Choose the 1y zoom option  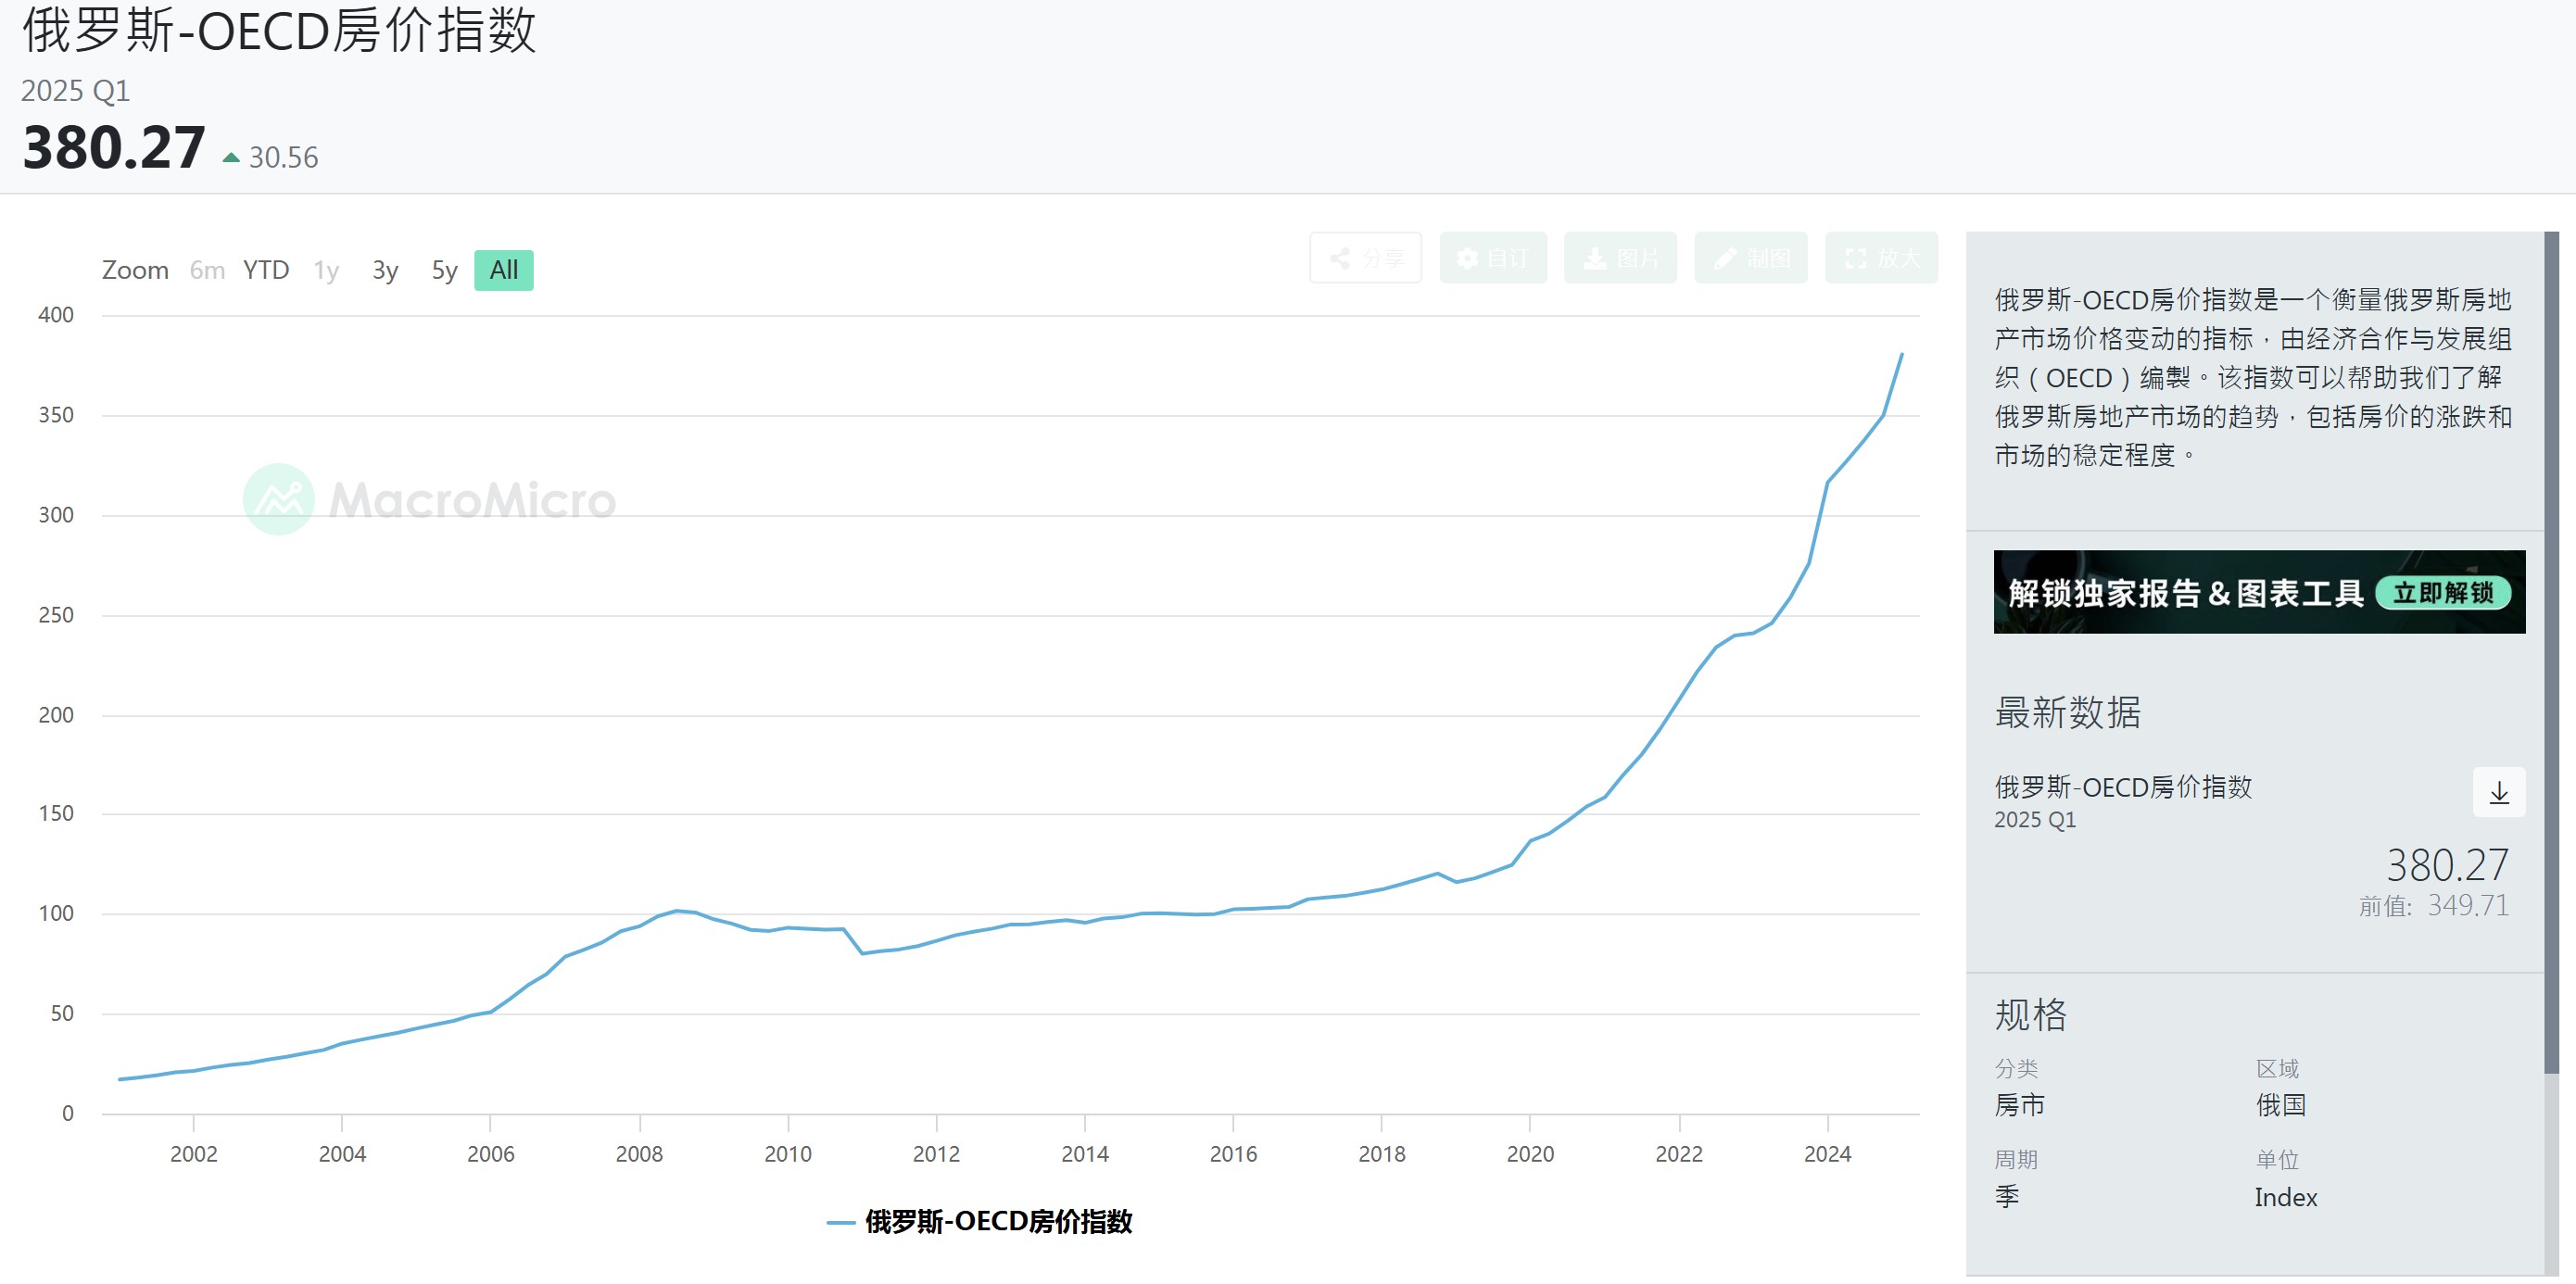tap(326, 270)
